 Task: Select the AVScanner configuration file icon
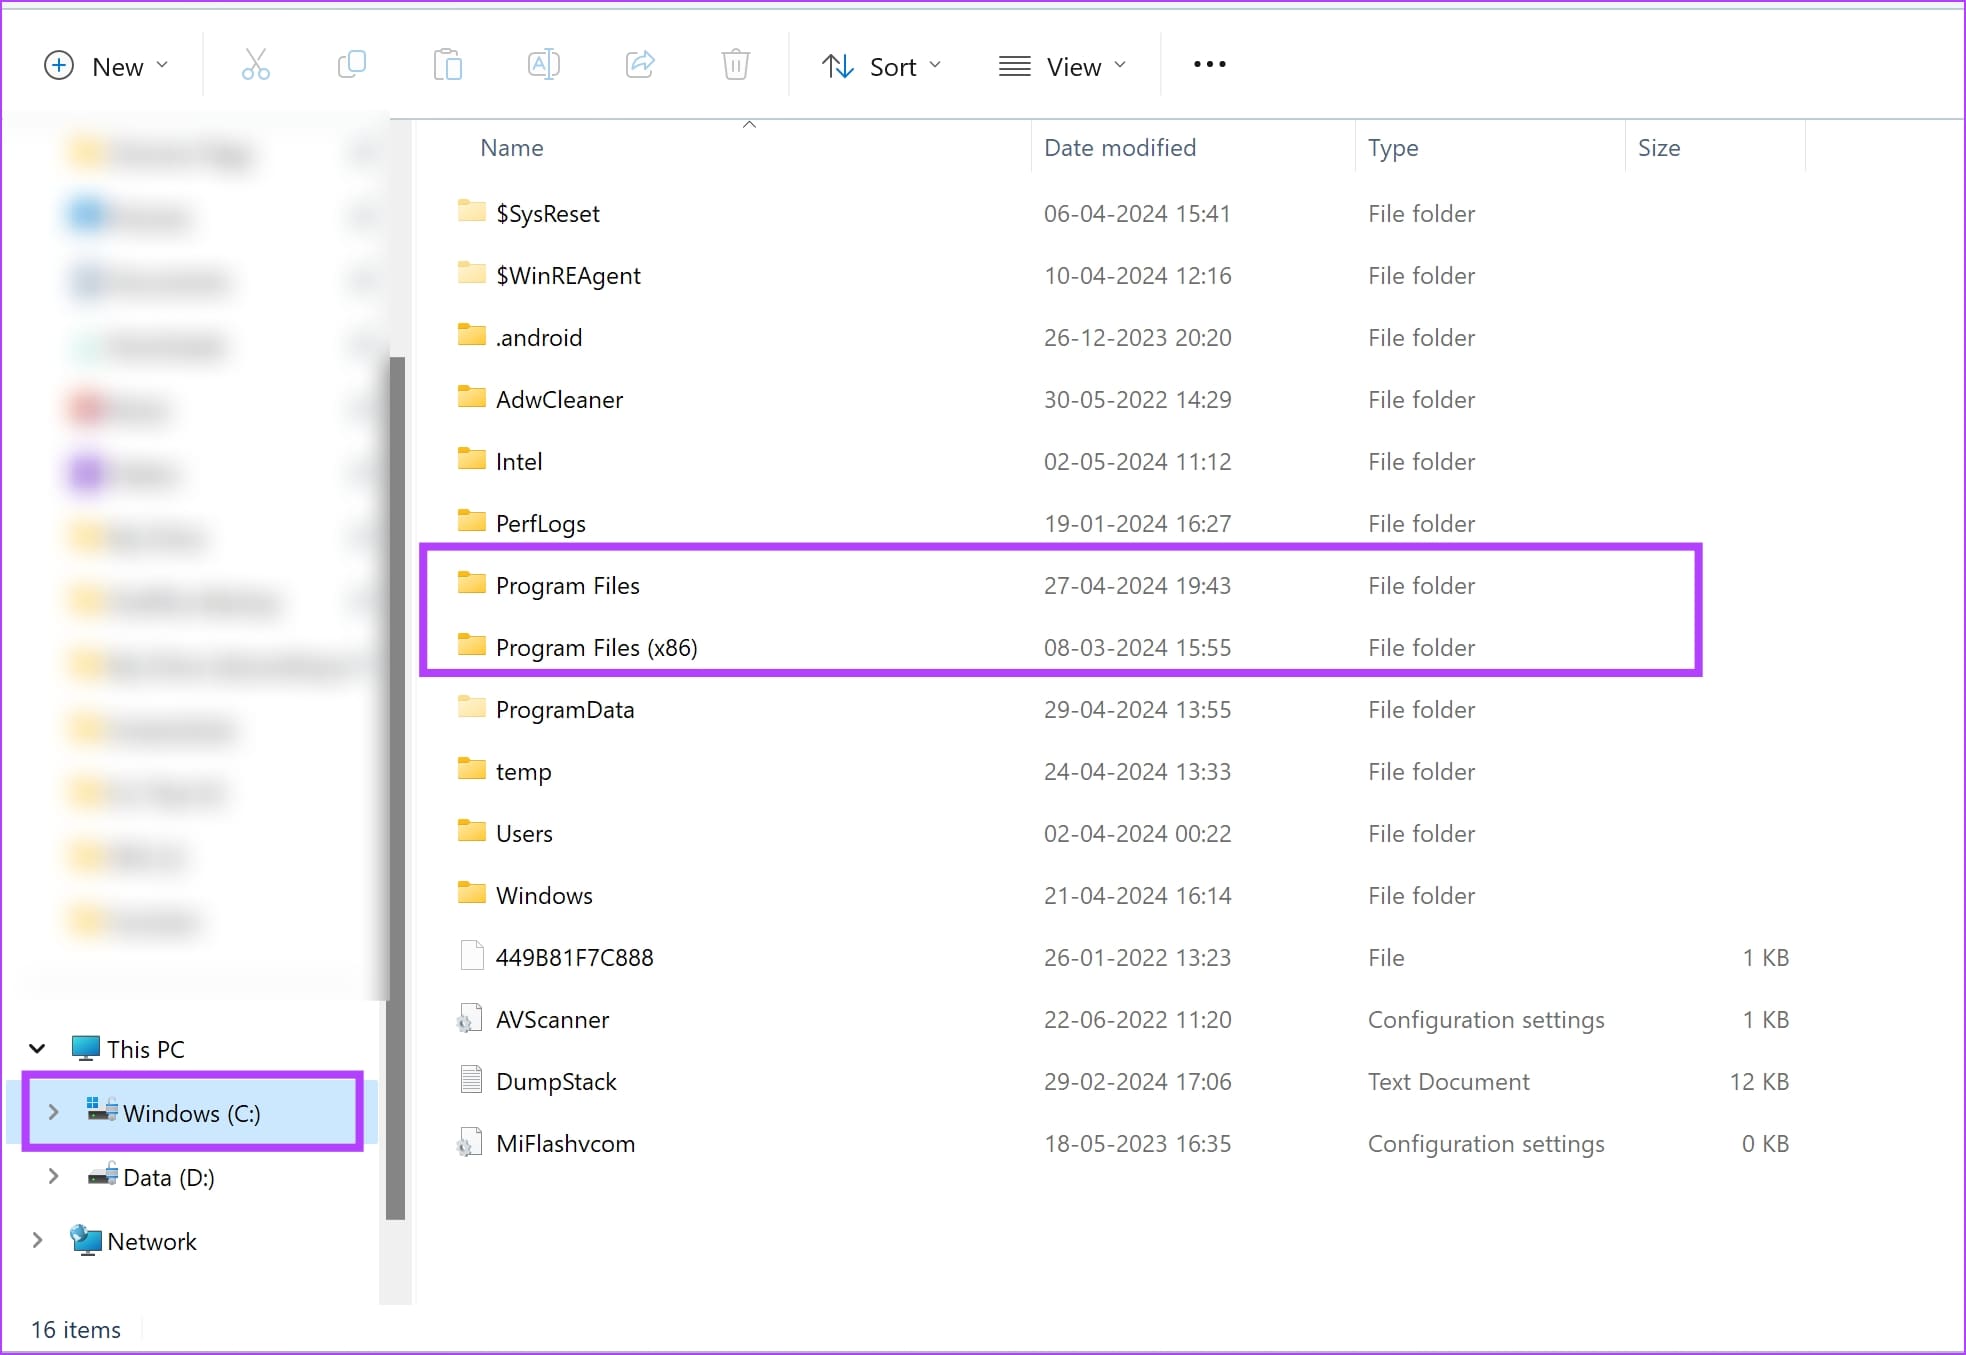tap(470, 1020)
